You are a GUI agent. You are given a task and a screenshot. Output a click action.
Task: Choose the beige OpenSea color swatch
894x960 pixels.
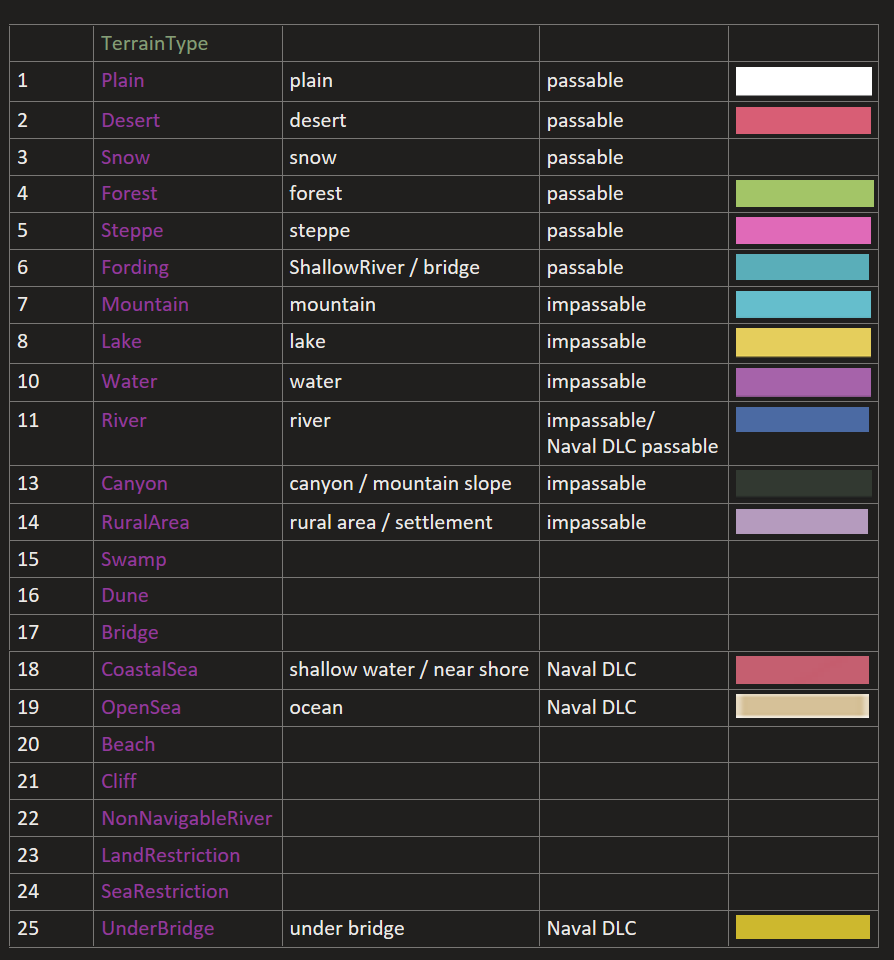(x=802, y=706)
